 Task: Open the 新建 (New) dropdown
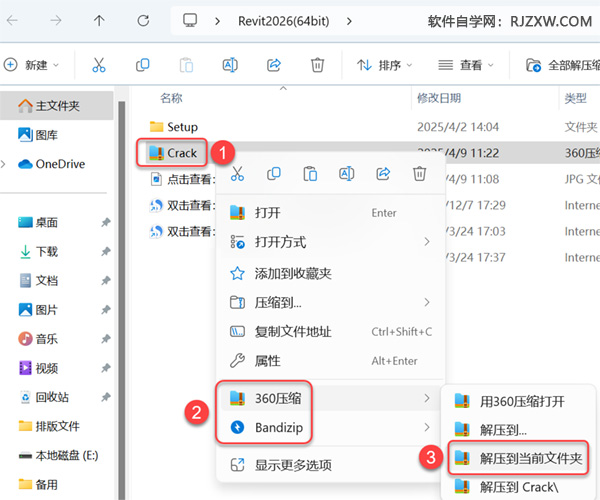(31, 65)
